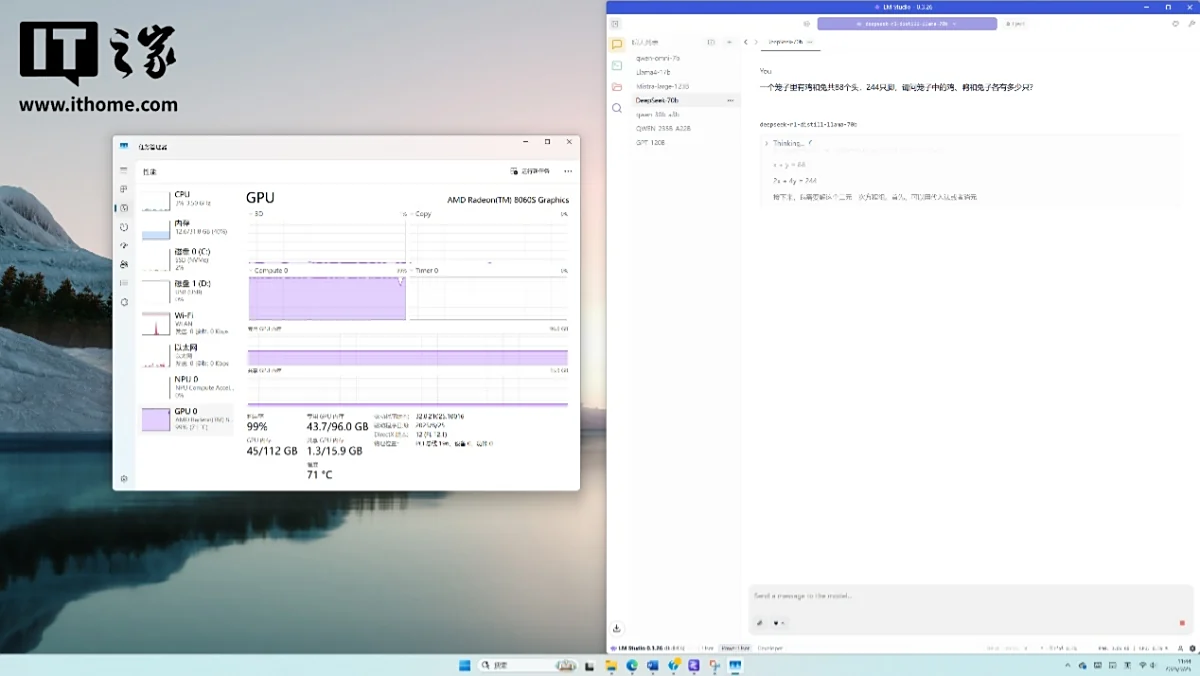Switch to Power User mode in status bar
The height and width of the screenshot is (676, 1200).
click(735, 648)
